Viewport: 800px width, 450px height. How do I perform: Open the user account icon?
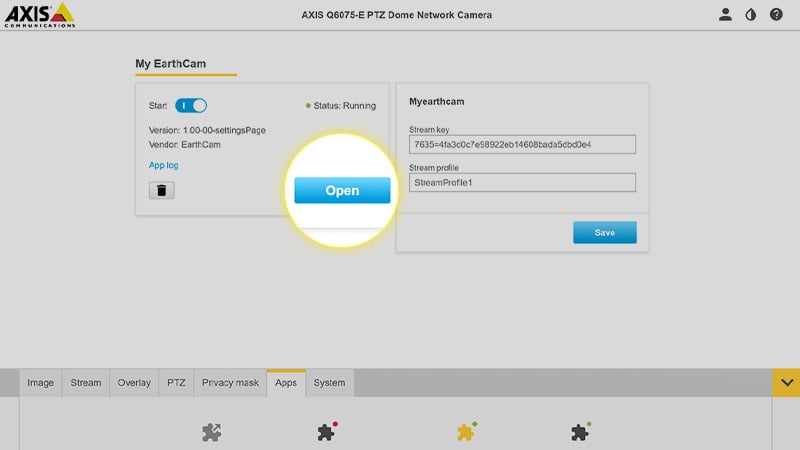tap(725, 14)
